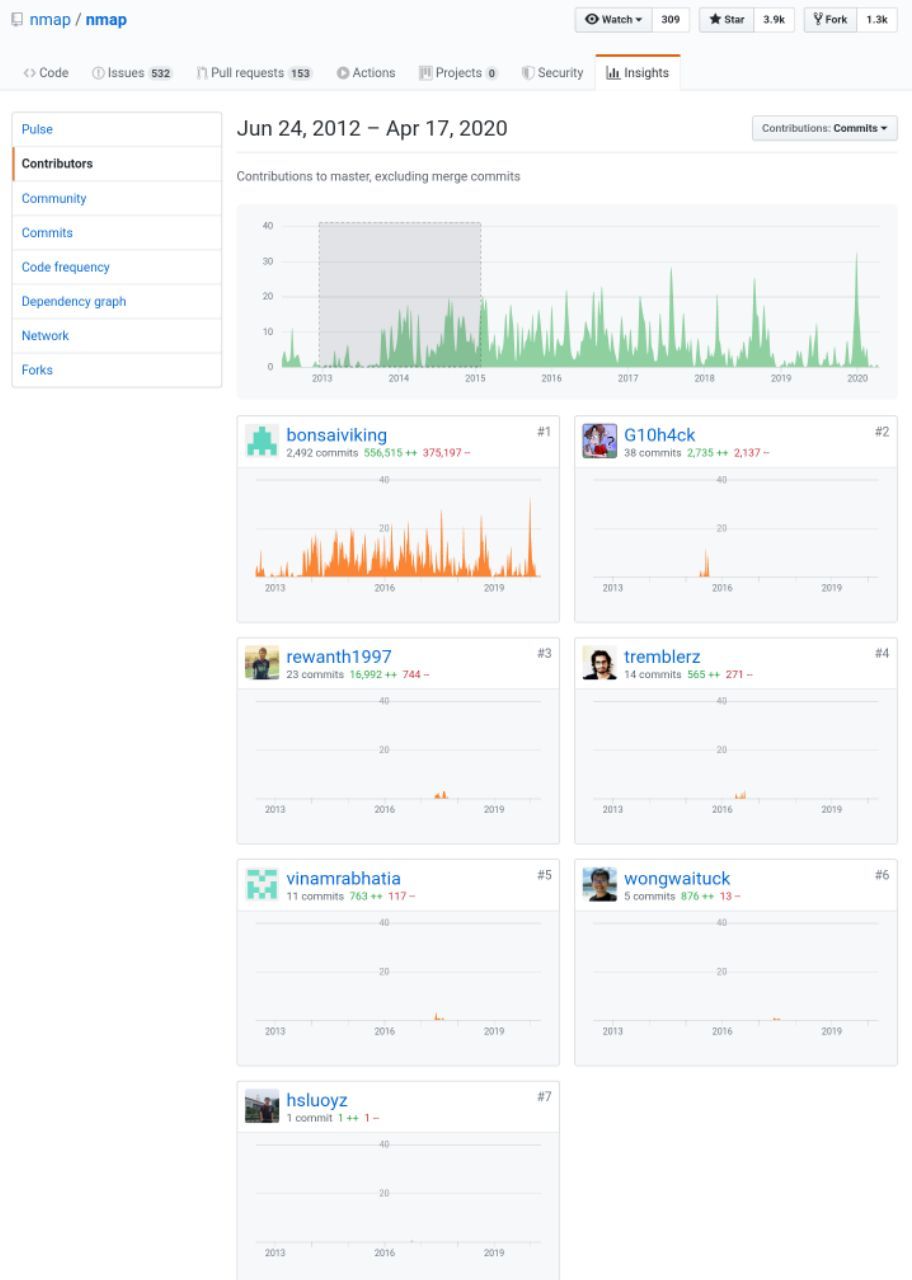Screen dimensions: 912x1280
Task: View bonsaiviking's 2,492 commits
Action: coord(322,453)
